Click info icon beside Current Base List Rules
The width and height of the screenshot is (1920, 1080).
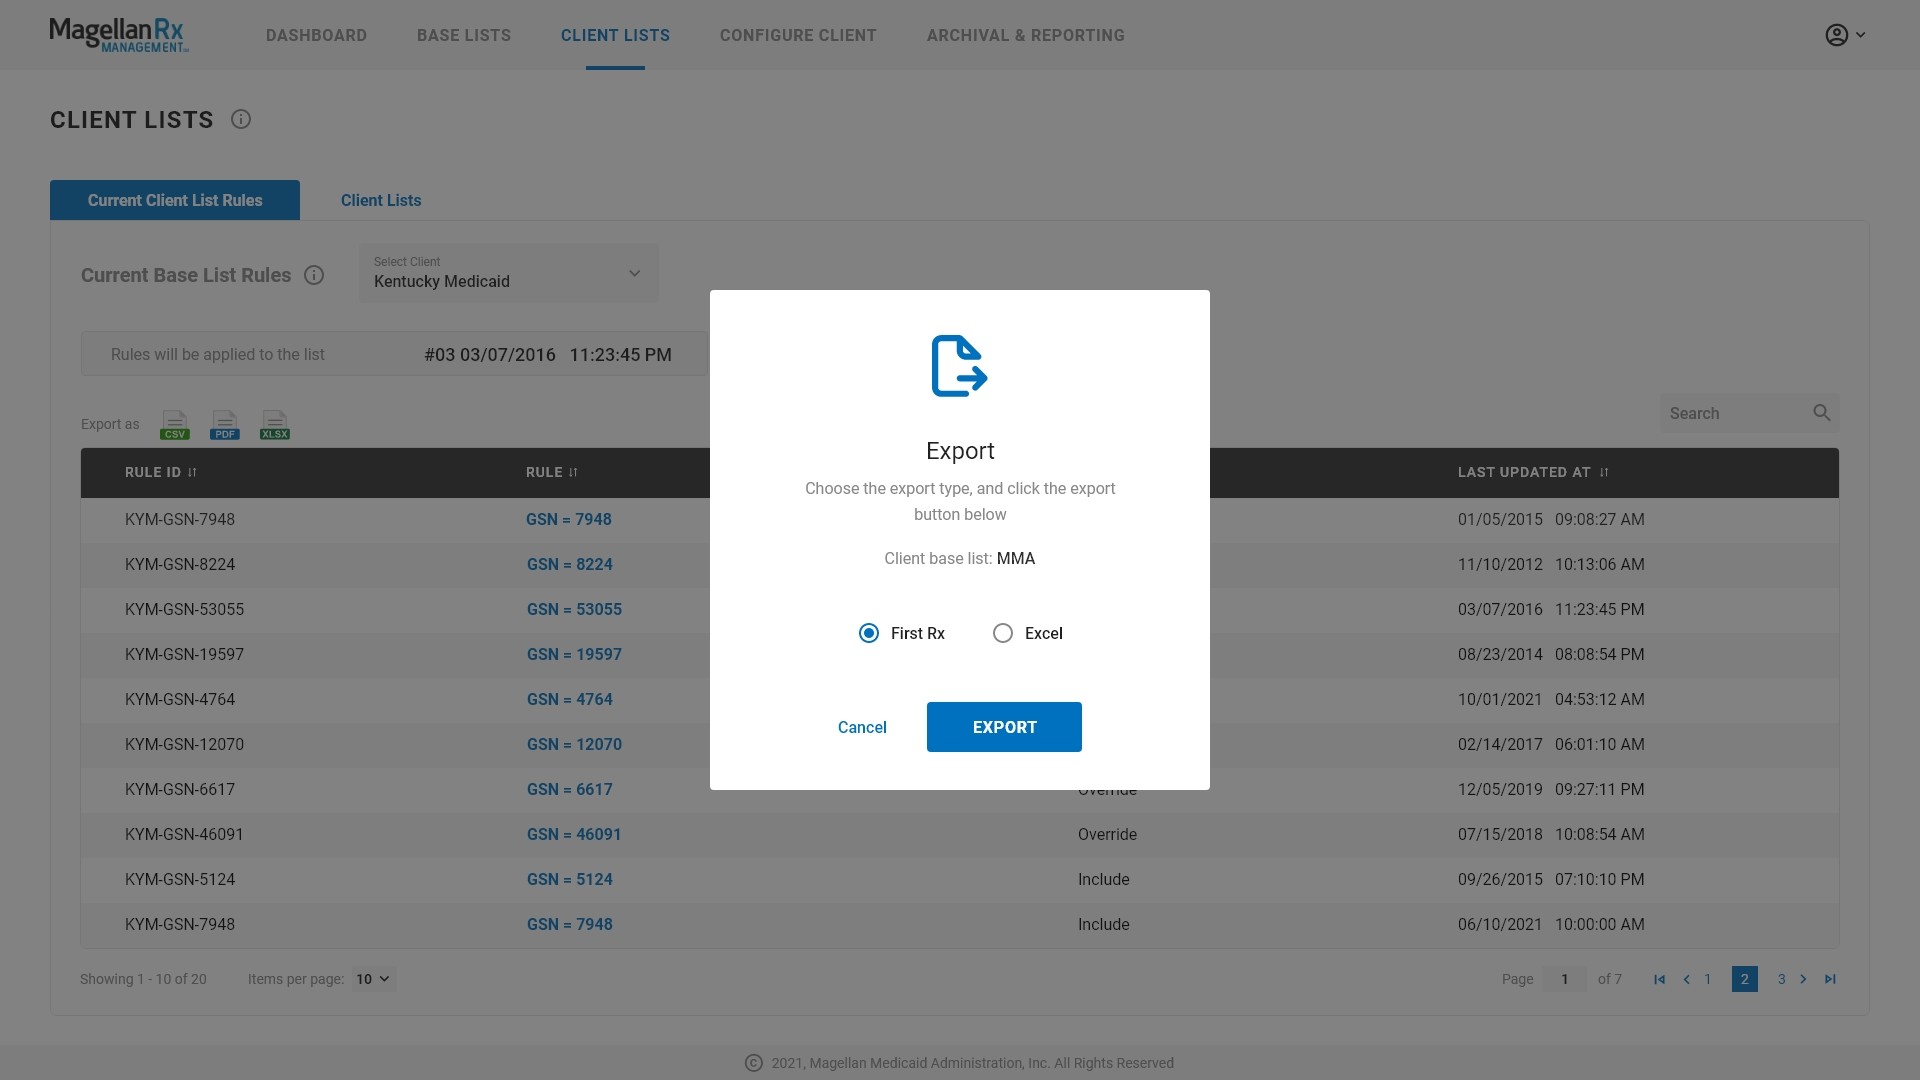coord(314,276)
